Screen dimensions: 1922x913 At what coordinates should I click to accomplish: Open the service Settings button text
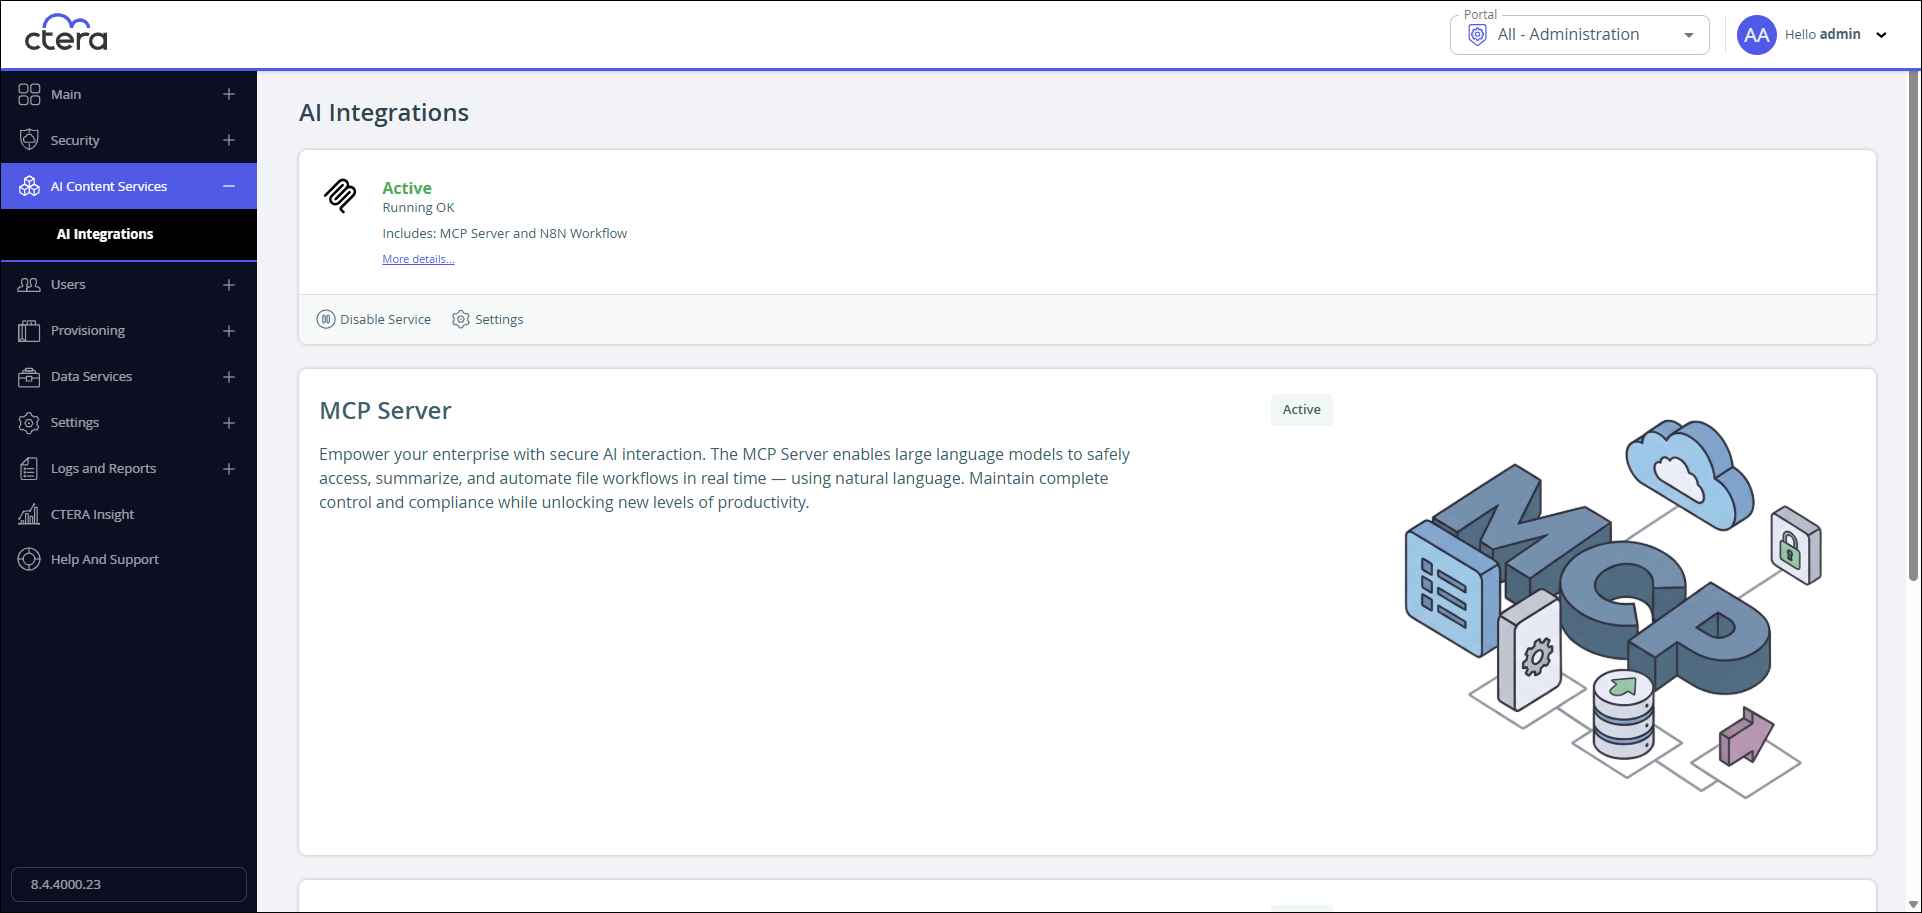coord(499,320)
